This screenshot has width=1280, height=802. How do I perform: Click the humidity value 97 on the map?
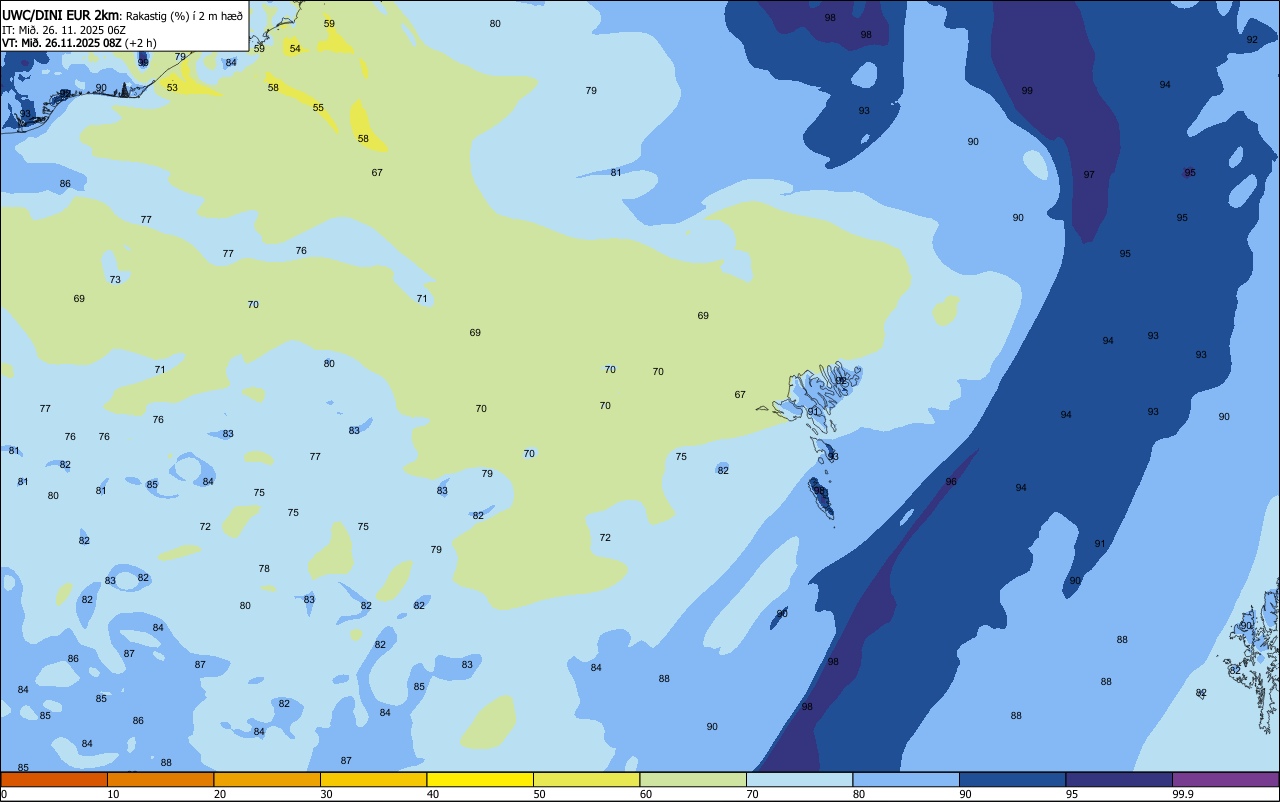(1089, 175)
